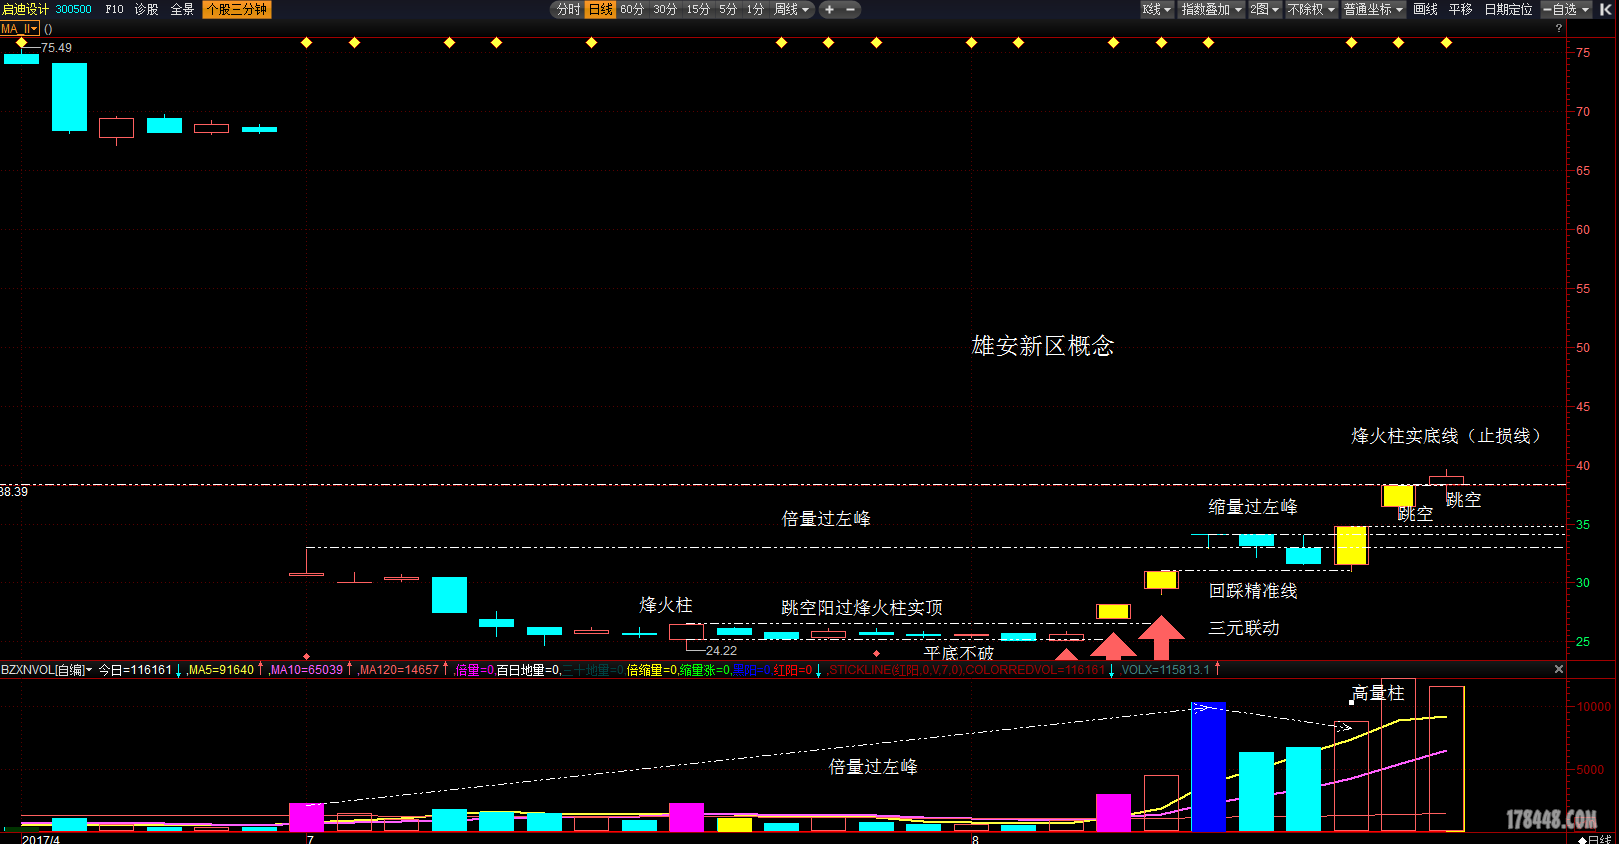Click the 回踩精准线 annotation label
The height and width of the screenshot is (844, 1619).
[1253, 591]
